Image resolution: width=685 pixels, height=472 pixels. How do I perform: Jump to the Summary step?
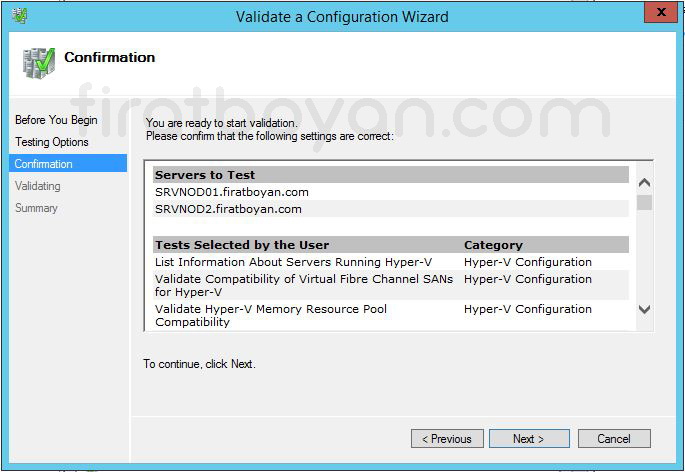click(36, 208)
